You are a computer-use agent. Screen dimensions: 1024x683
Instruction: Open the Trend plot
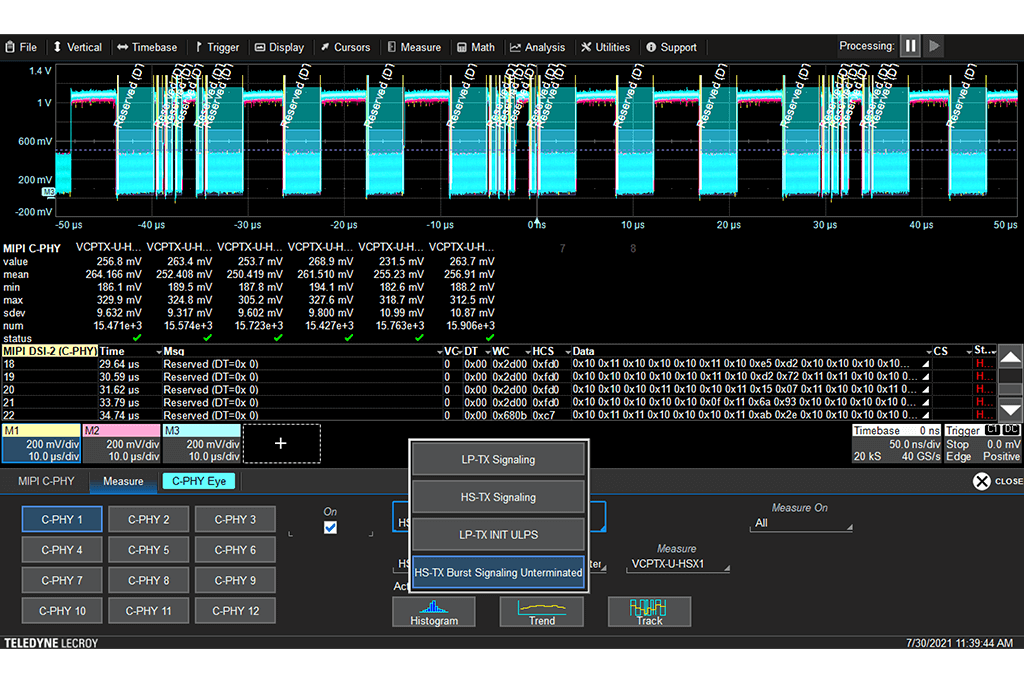point(541,611)
